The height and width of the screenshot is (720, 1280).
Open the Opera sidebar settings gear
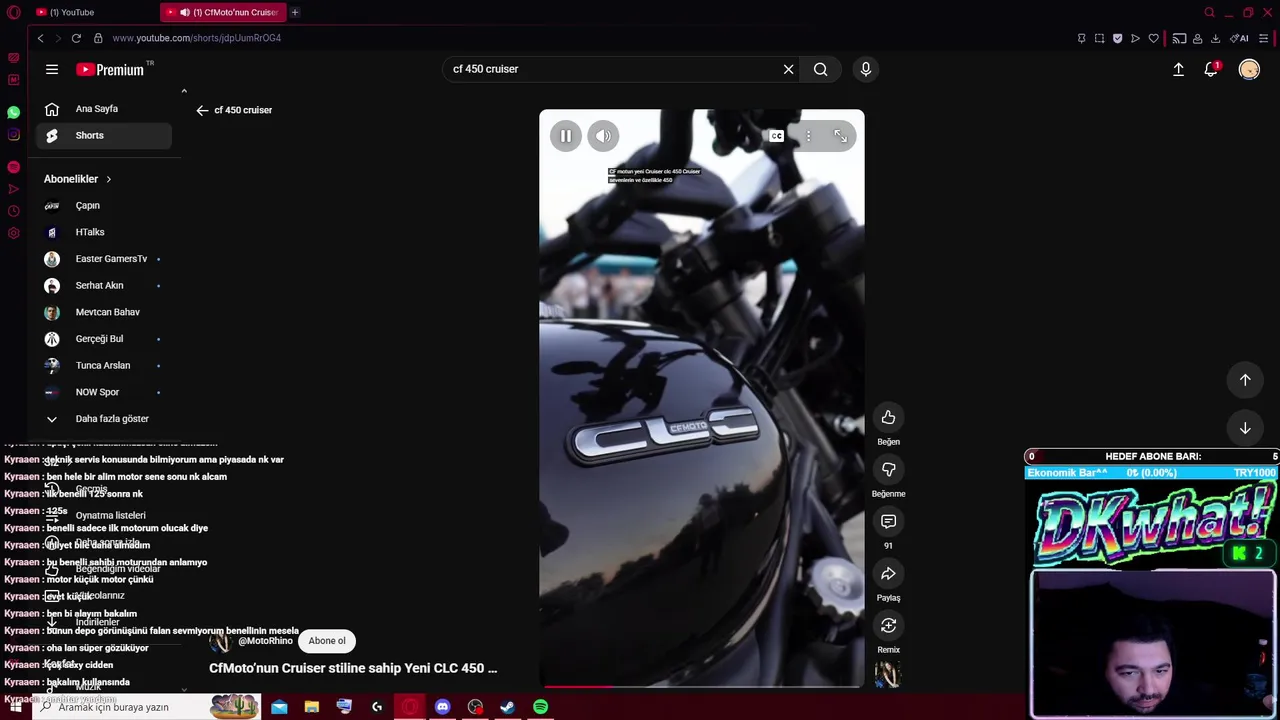[x=13, y=233]
